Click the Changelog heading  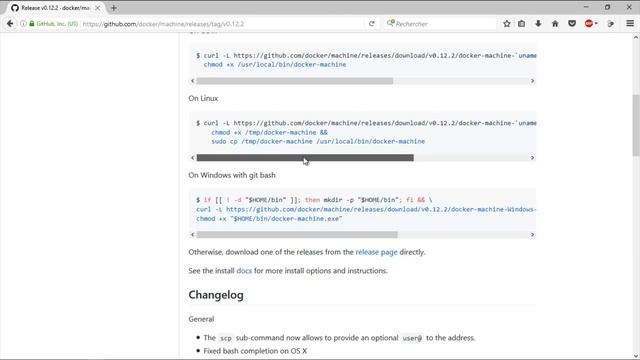coord(216,295)
